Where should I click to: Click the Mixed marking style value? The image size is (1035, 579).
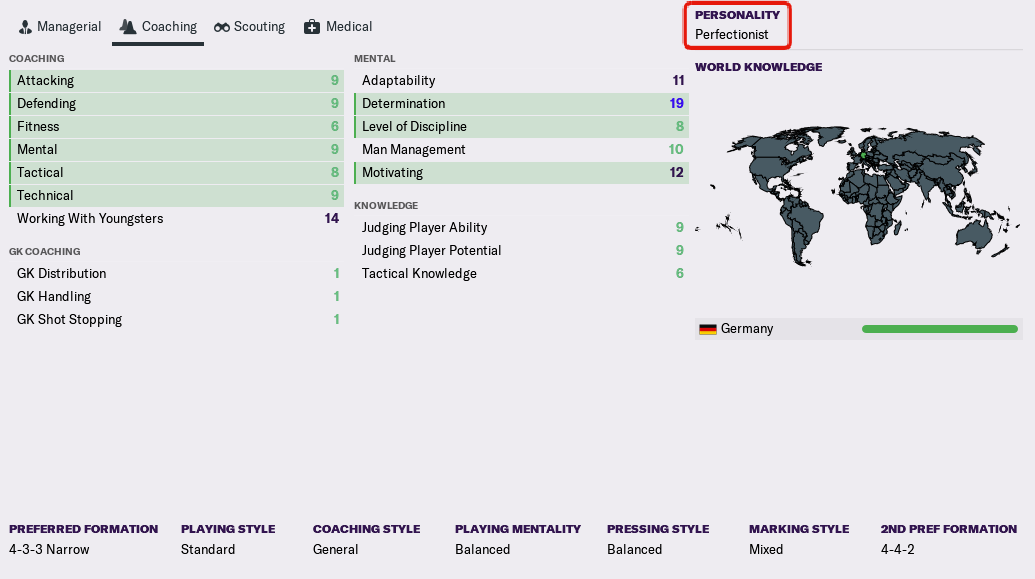(766, 549)
